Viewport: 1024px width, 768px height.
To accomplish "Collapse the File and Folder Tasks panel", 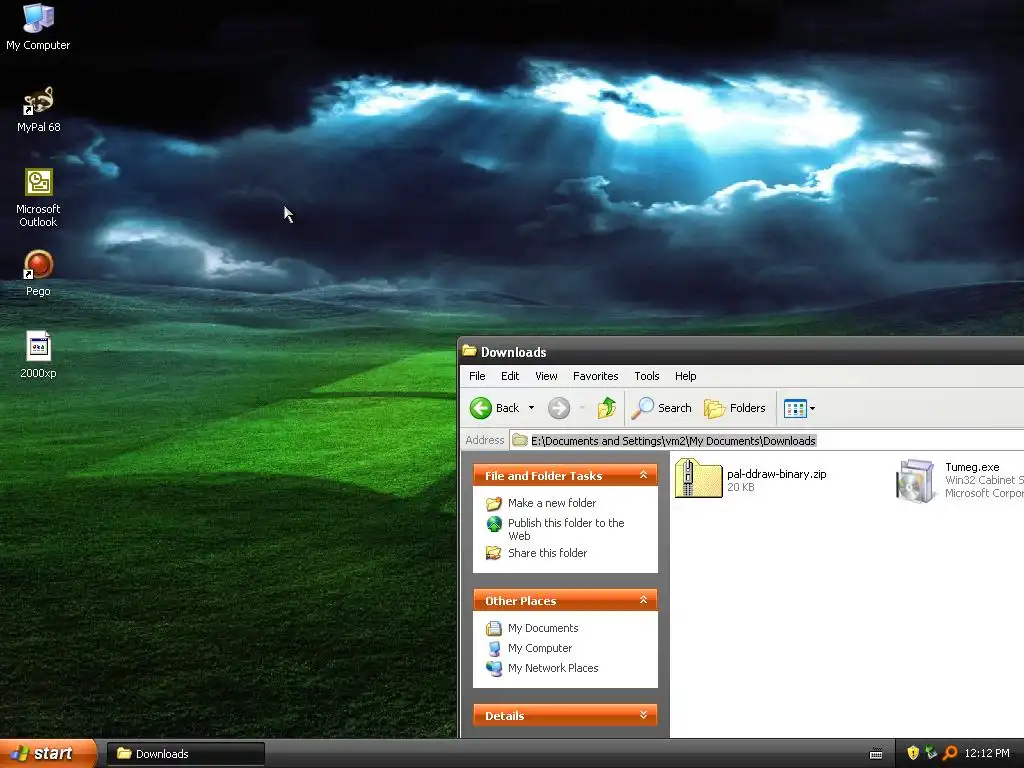I will click(x=643, y=475).
